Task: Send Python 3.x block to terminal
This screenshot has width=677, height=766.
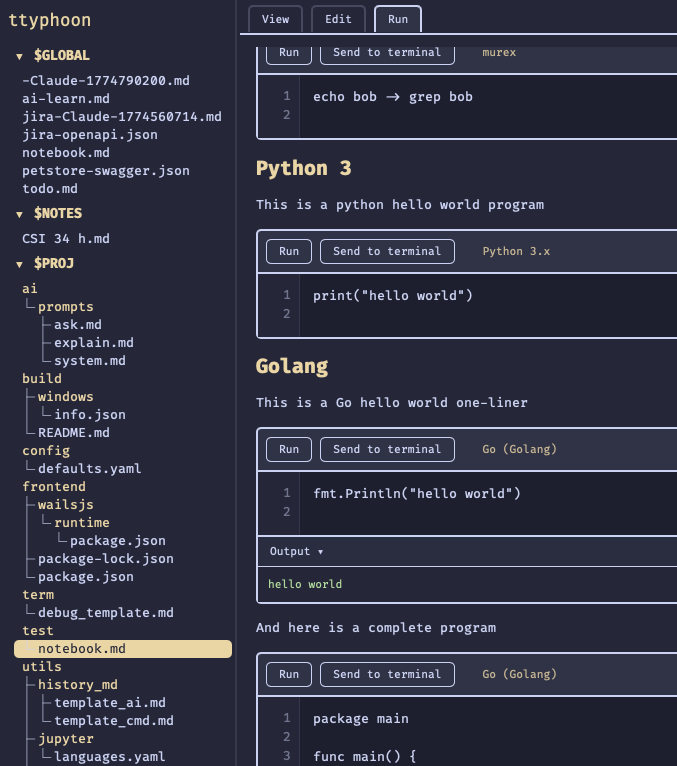Action: 387,251
